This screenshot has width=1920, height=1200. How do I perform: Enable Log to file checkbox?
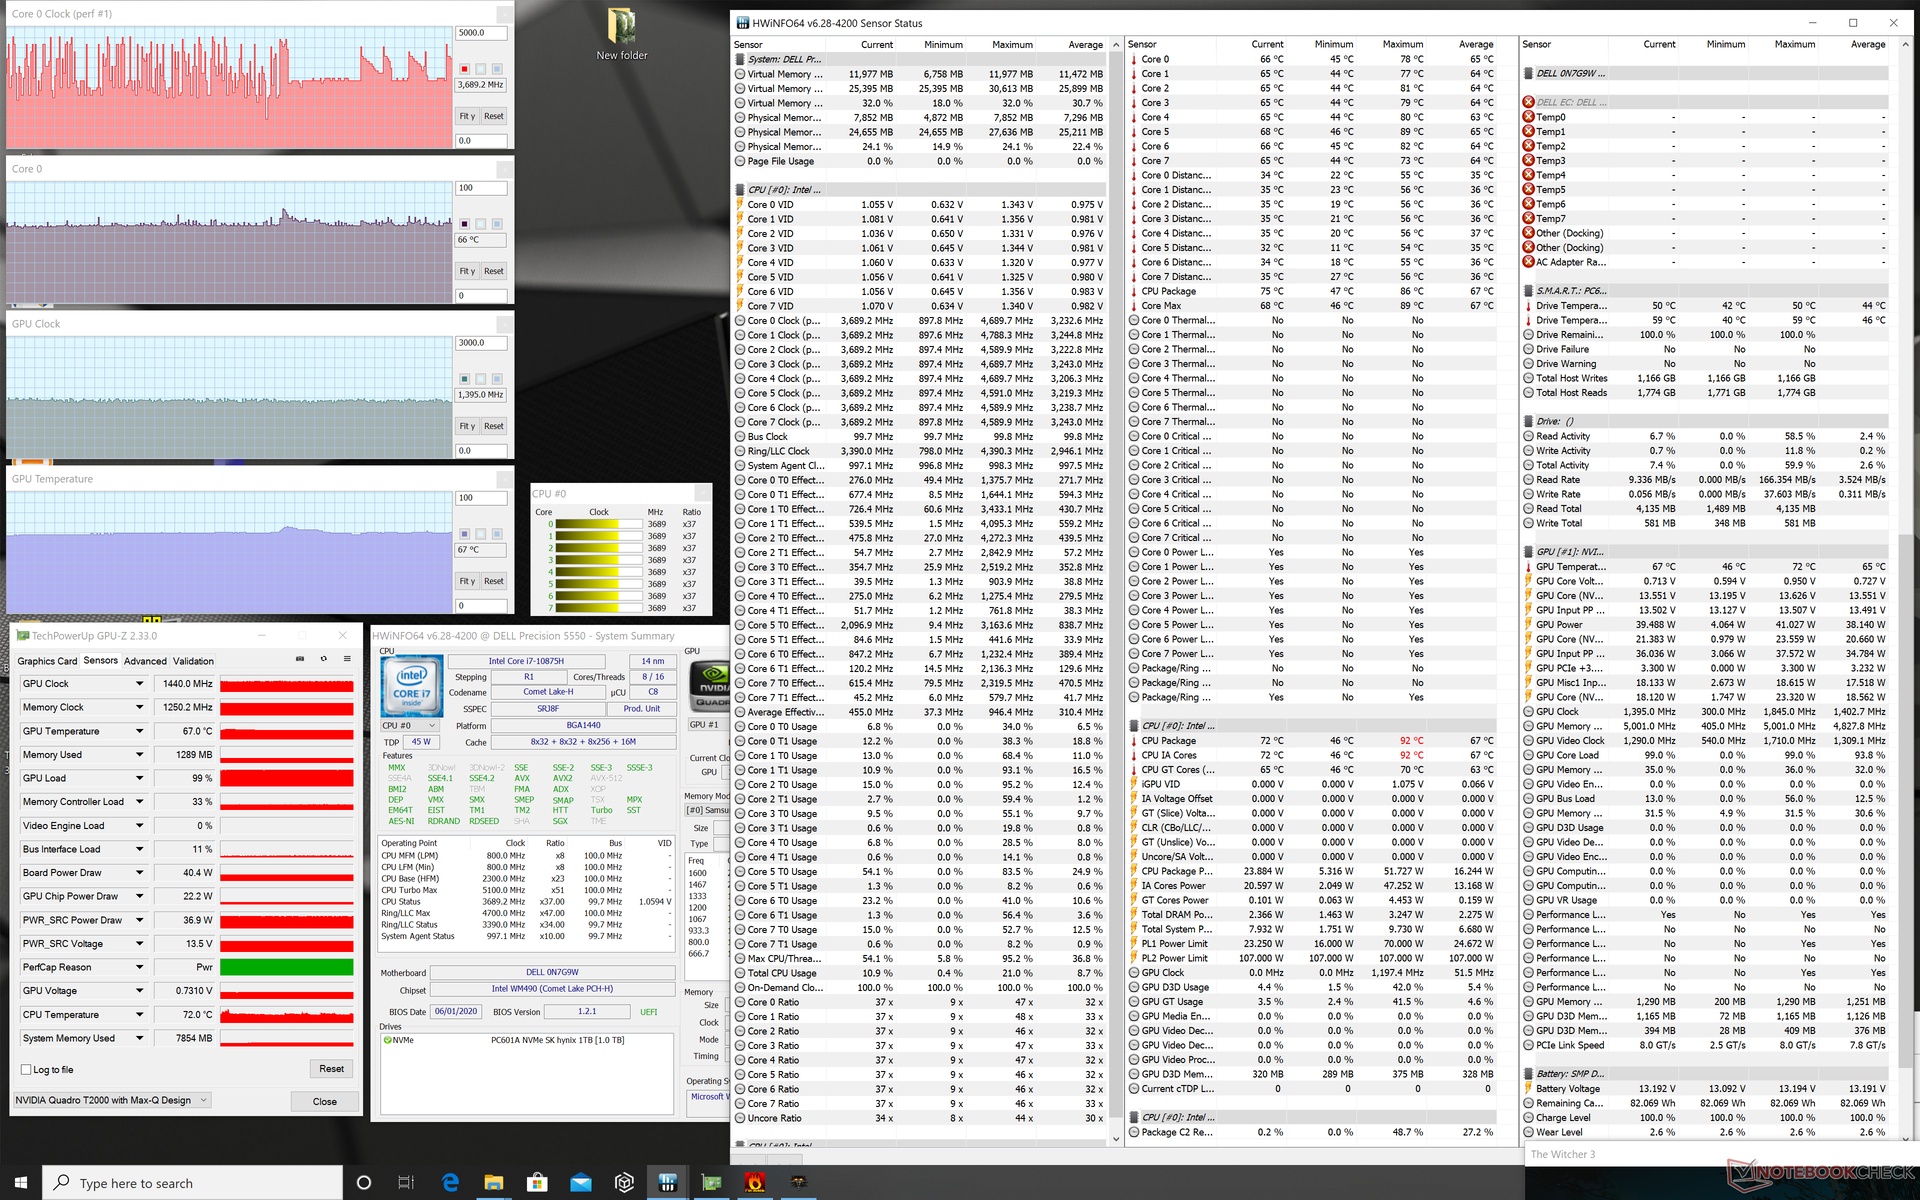click(x=27, y=1069)
